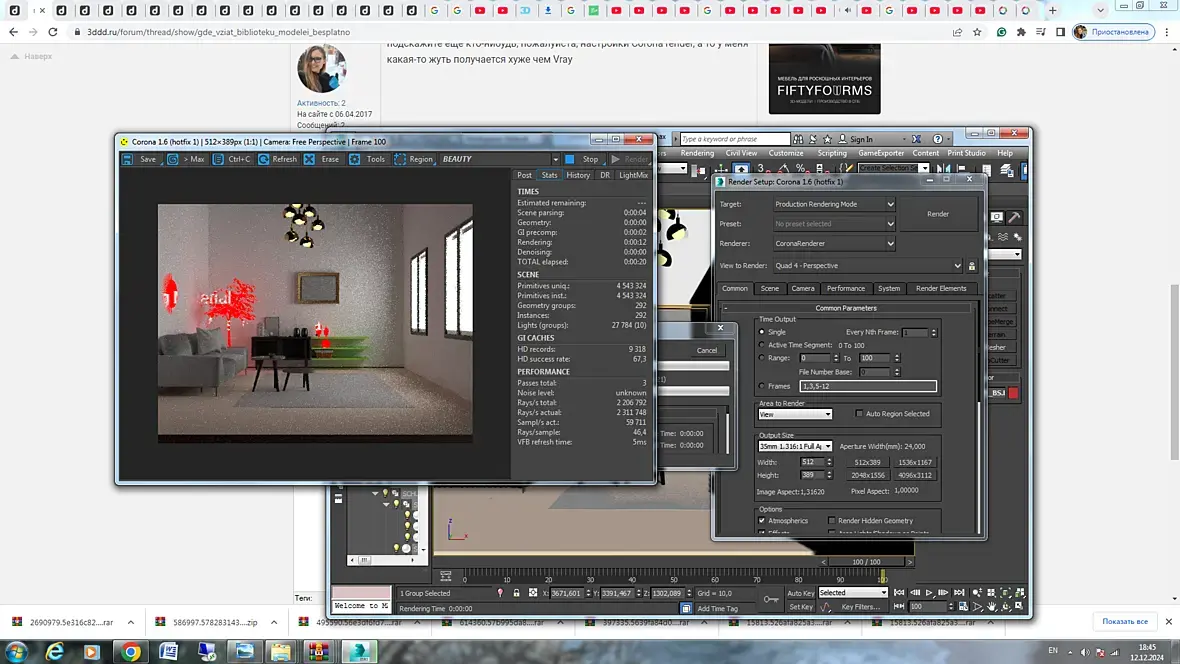1180x664 pixels.
Task: Open Area to Render View dropdown
Action: click(795, 414)
